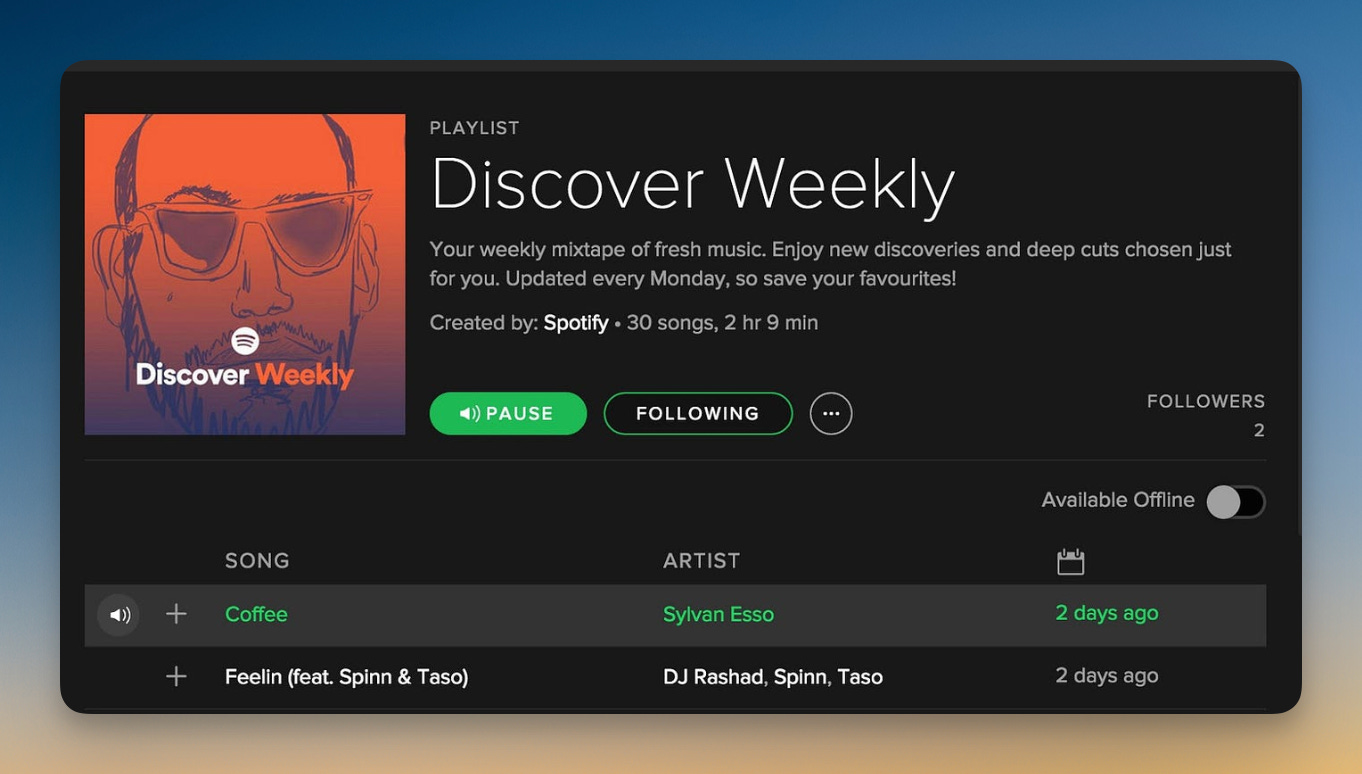The height and width of the screenshot is (774, 1362).
Task: Sort tracks by the ARTIST column header
Action: pos(702,561)
